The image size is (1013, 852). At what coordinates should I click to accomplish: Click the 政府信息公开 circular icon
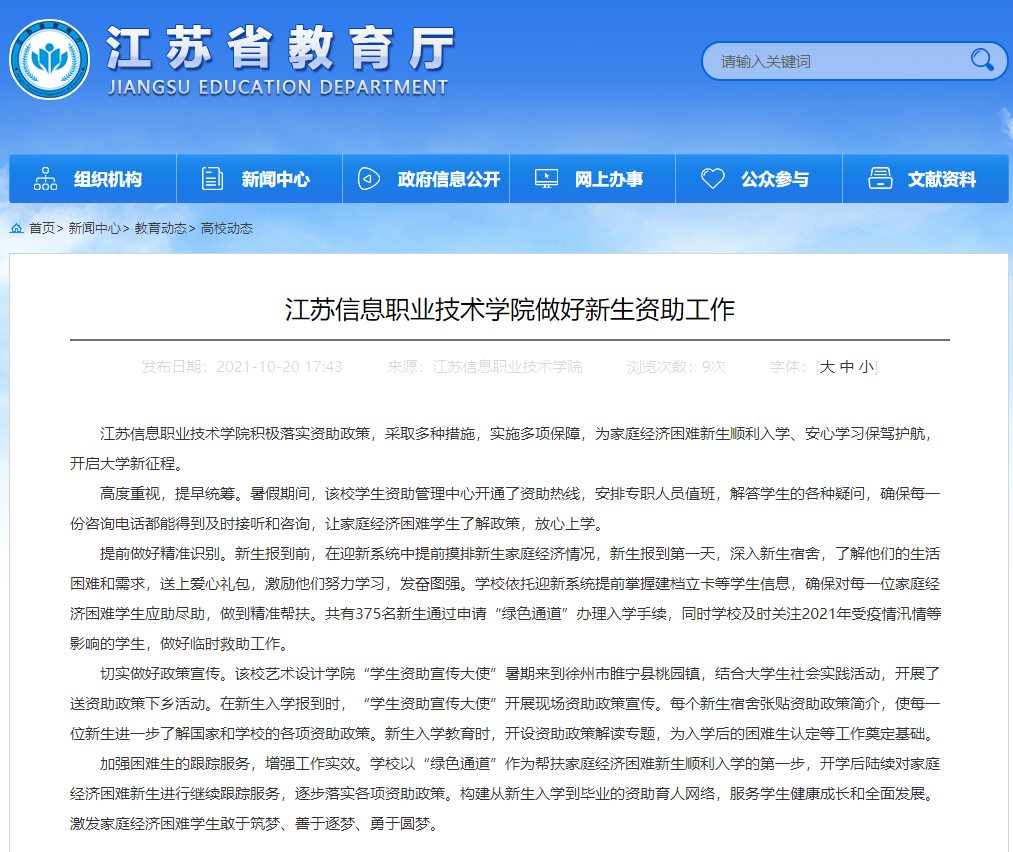click(x=369, y=178)
